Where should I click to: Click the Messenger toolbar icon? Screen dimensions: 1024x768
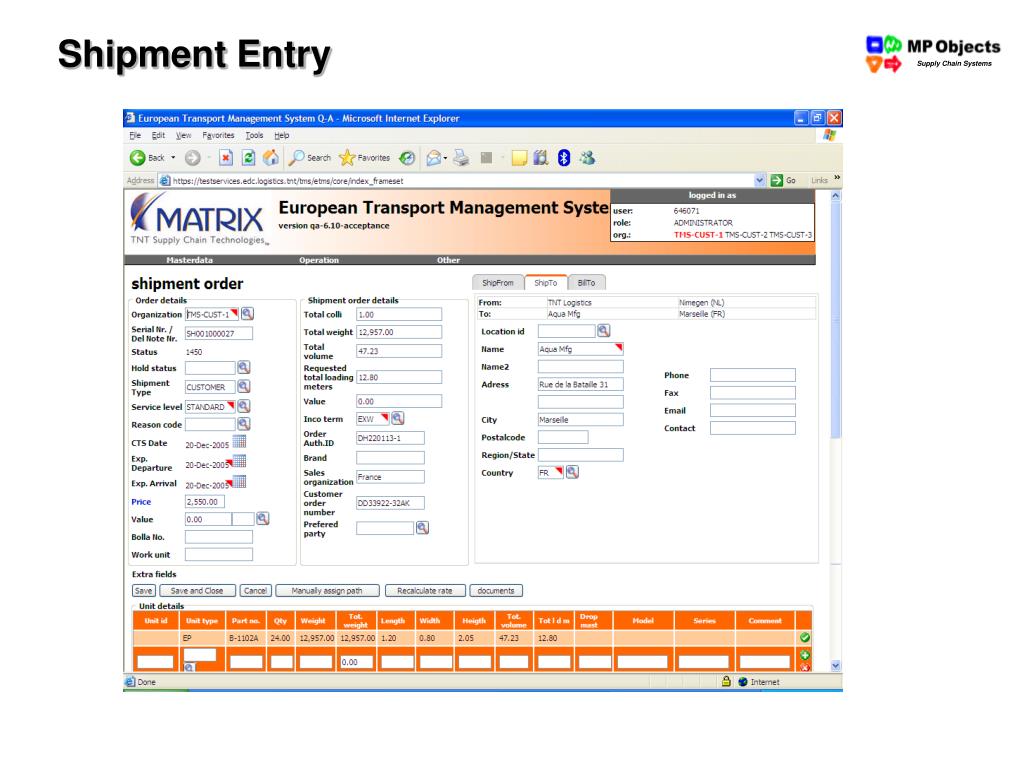(587, 158)
